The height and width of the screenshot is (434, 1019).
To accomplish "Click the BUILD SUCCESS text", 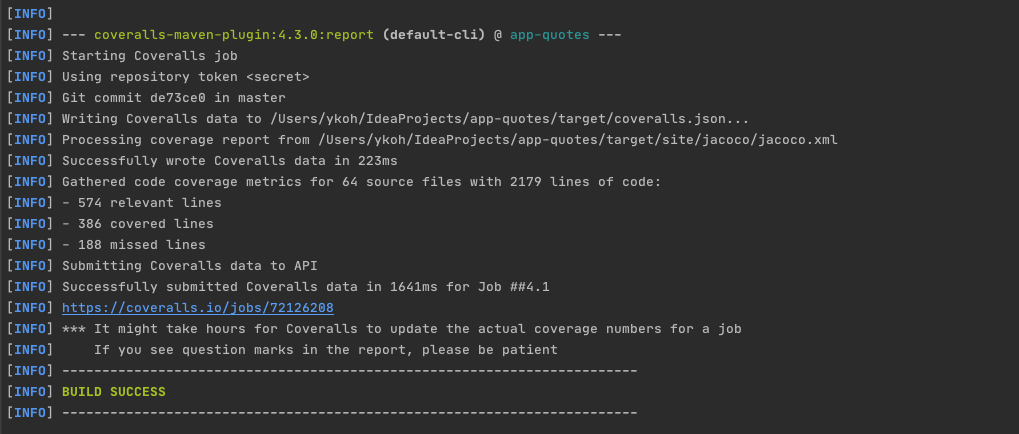I will (x=113, y=391).
